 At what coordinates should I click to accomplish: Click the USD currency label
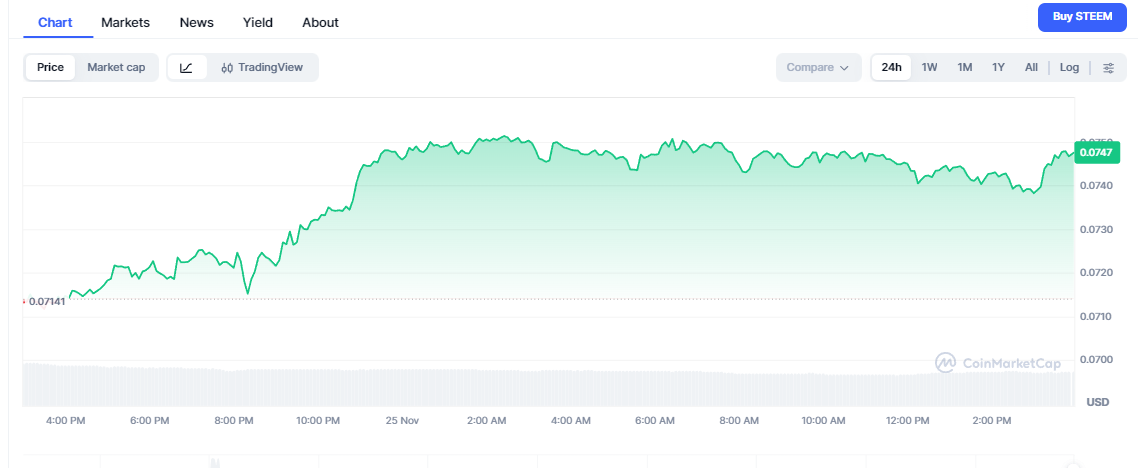pyautogui.click(x=1097, y=401)
